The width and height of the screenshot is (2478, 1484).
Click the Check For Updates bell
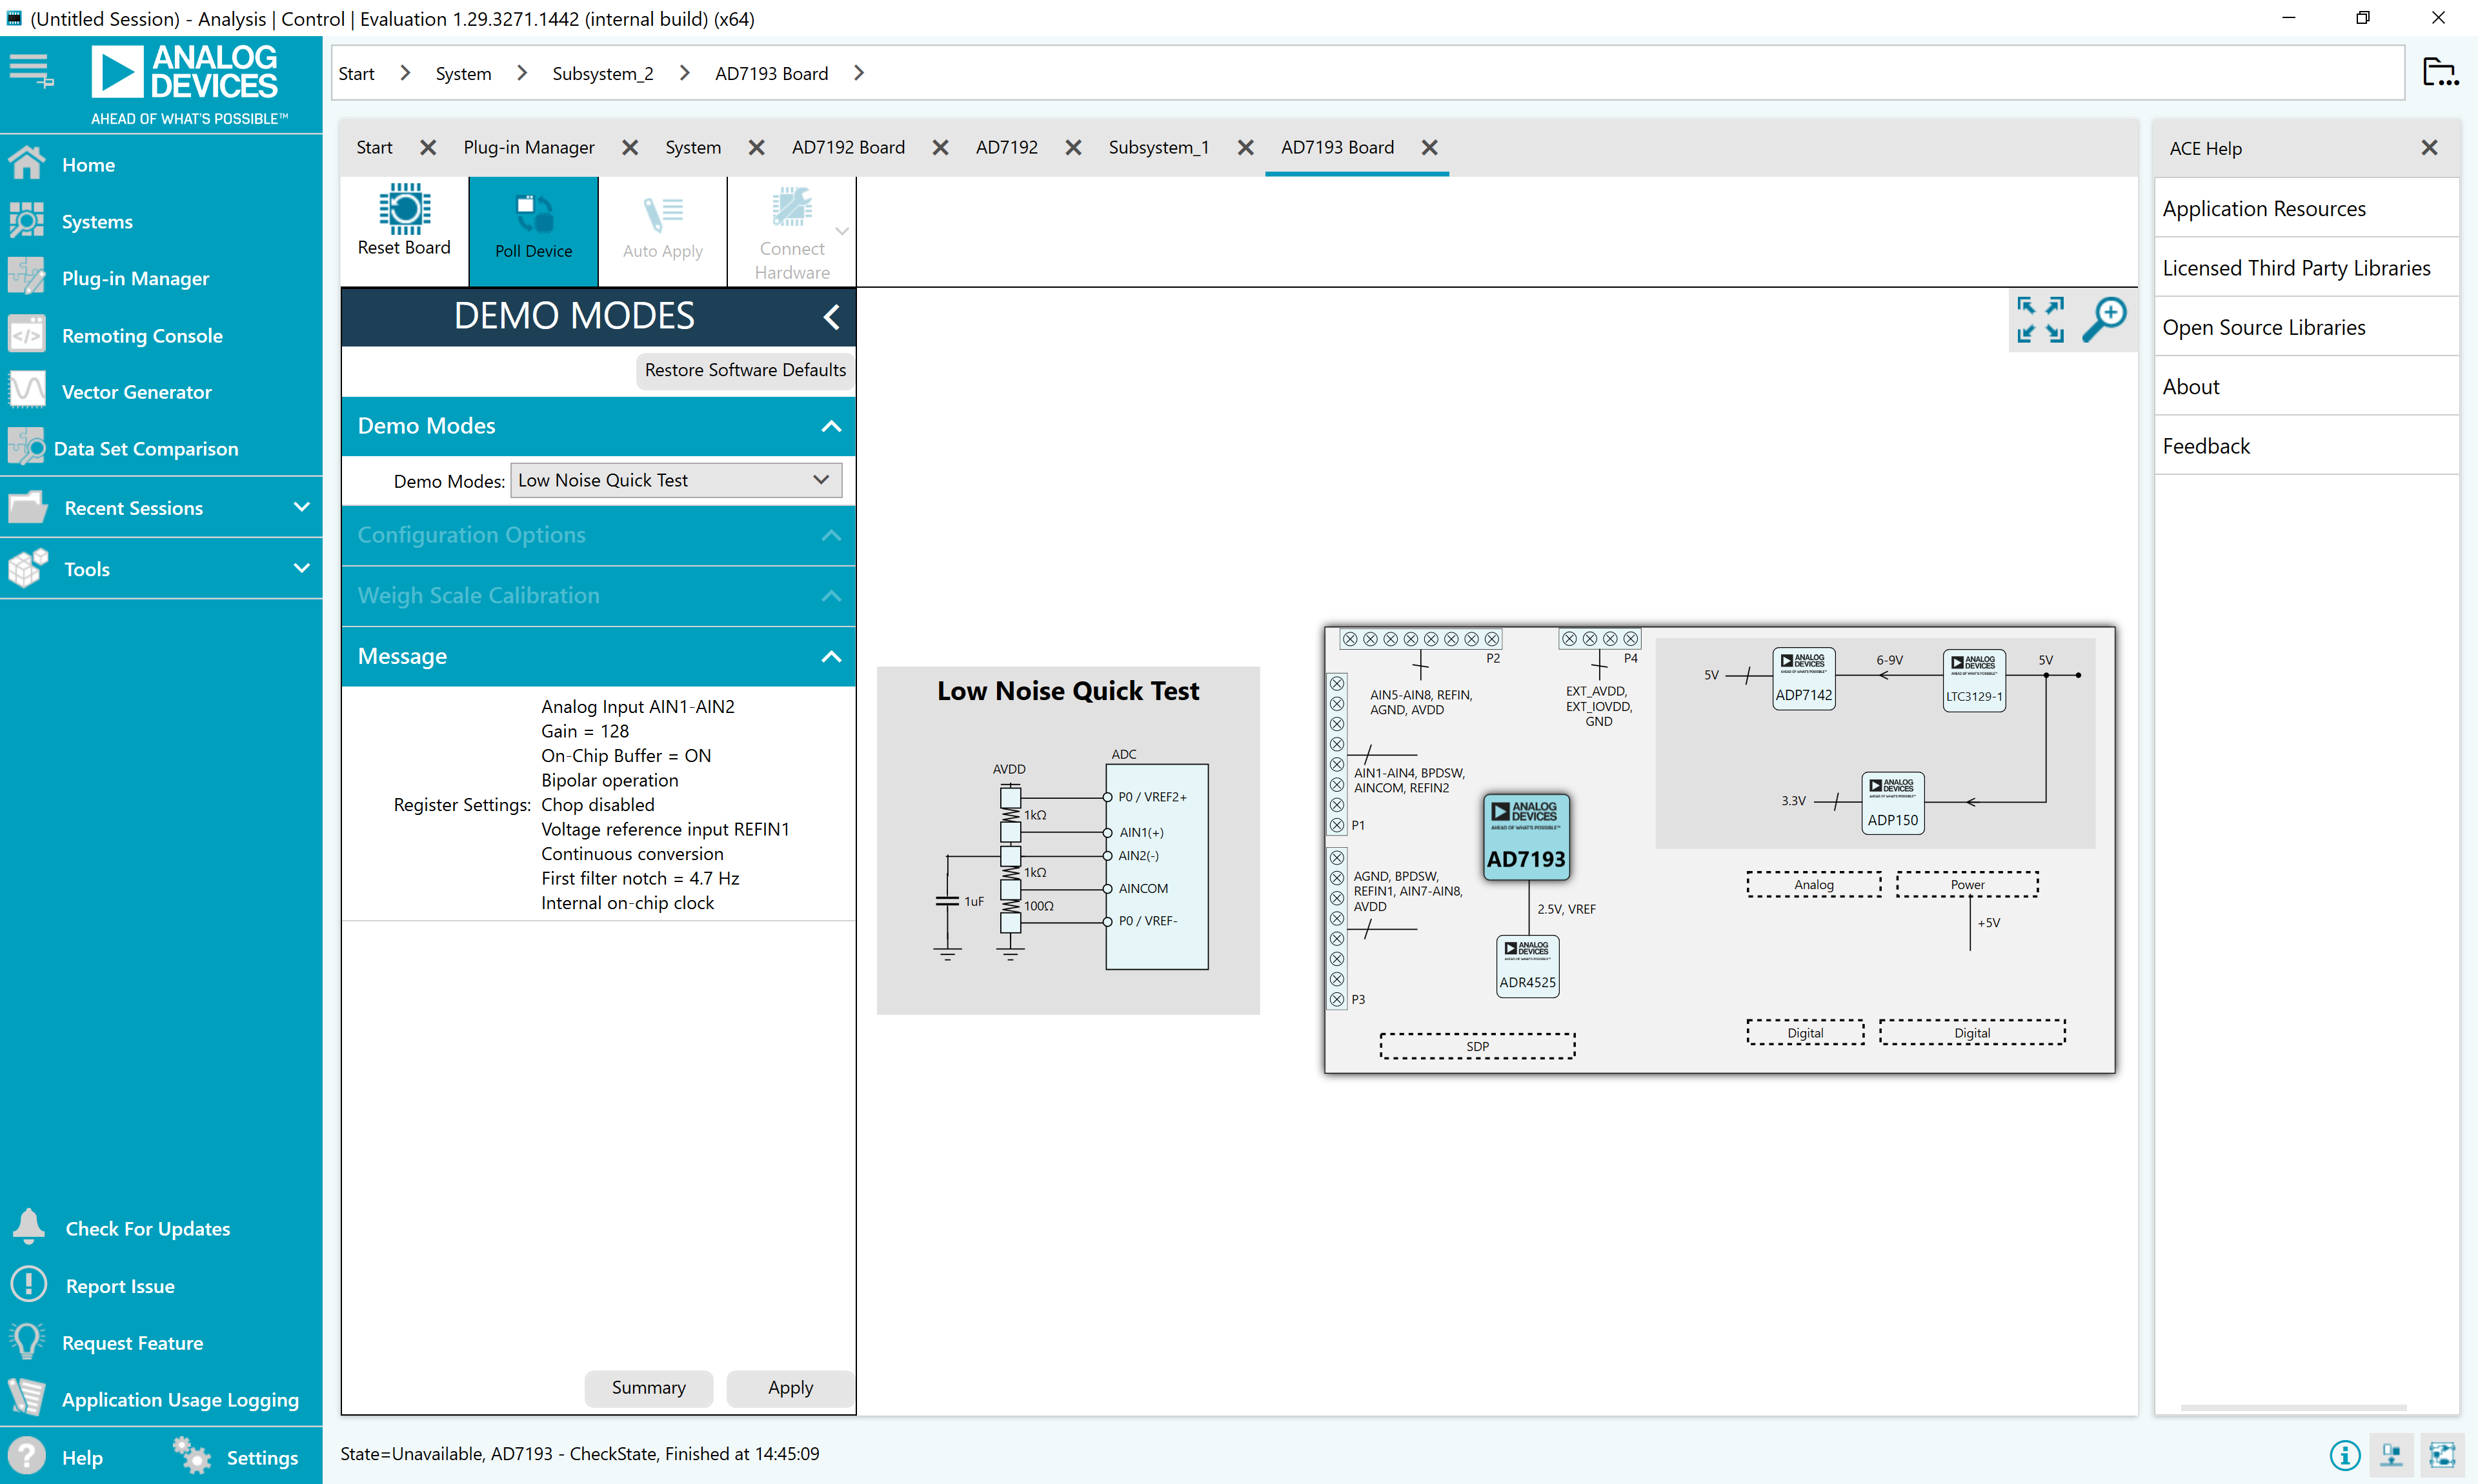click(29, 1227)
